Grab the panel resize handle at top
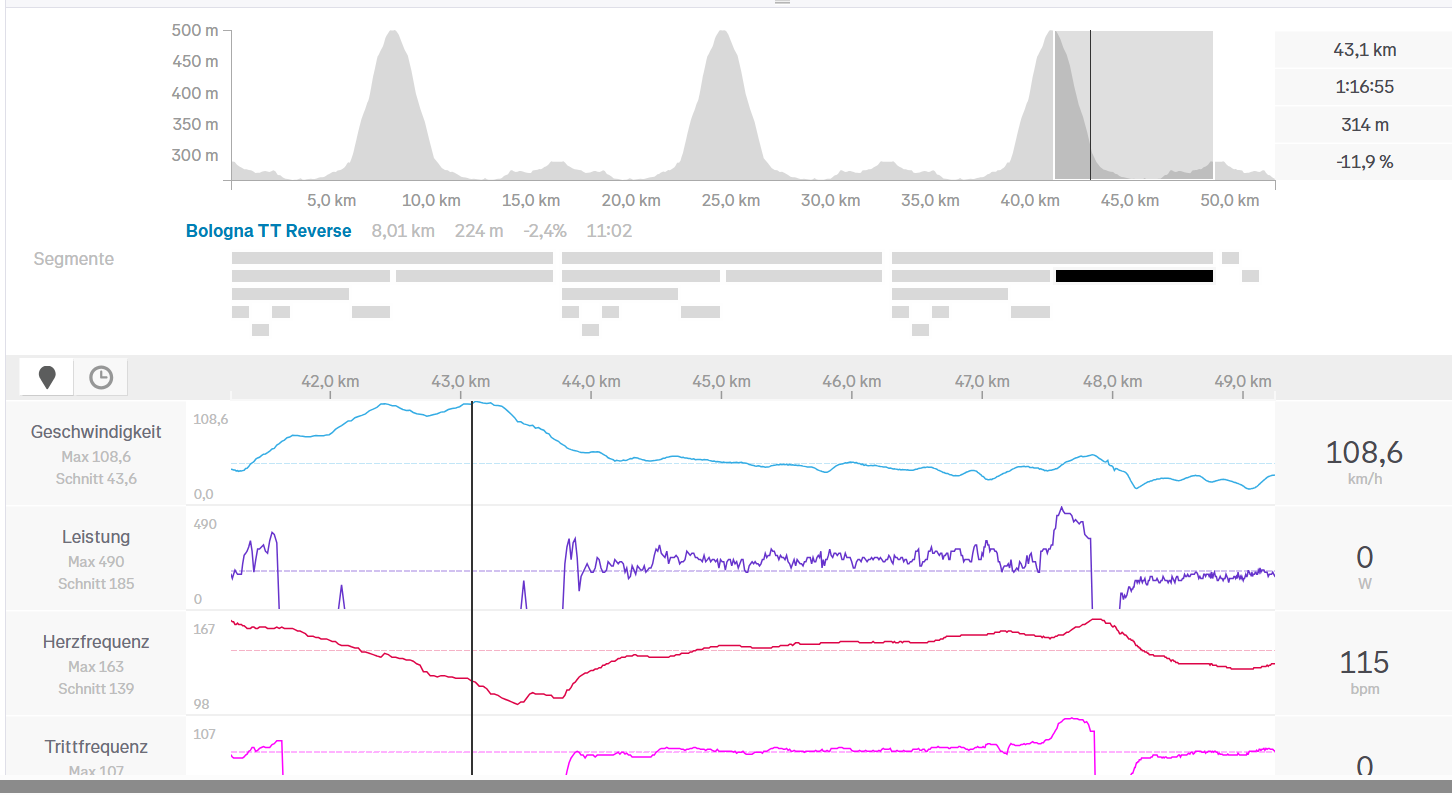The image size is (1452, 795). tap(782, 3)
